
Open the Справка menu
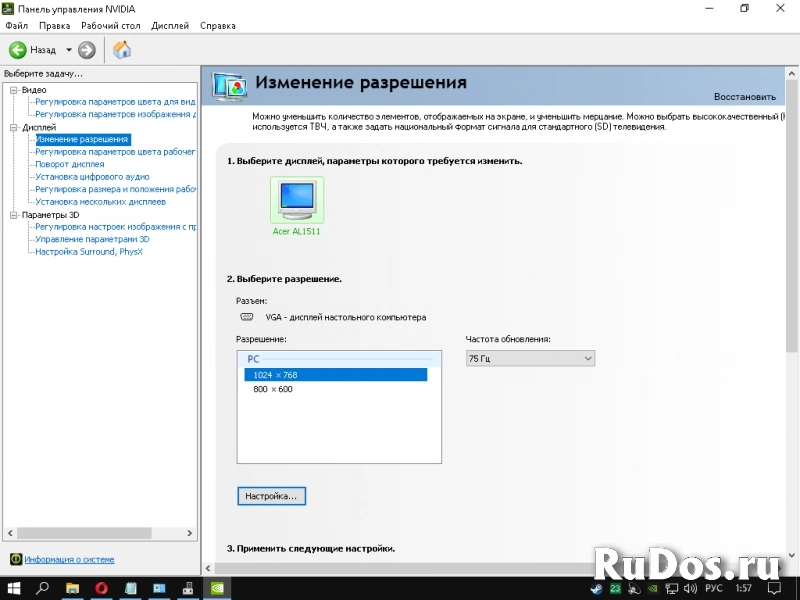217,26
